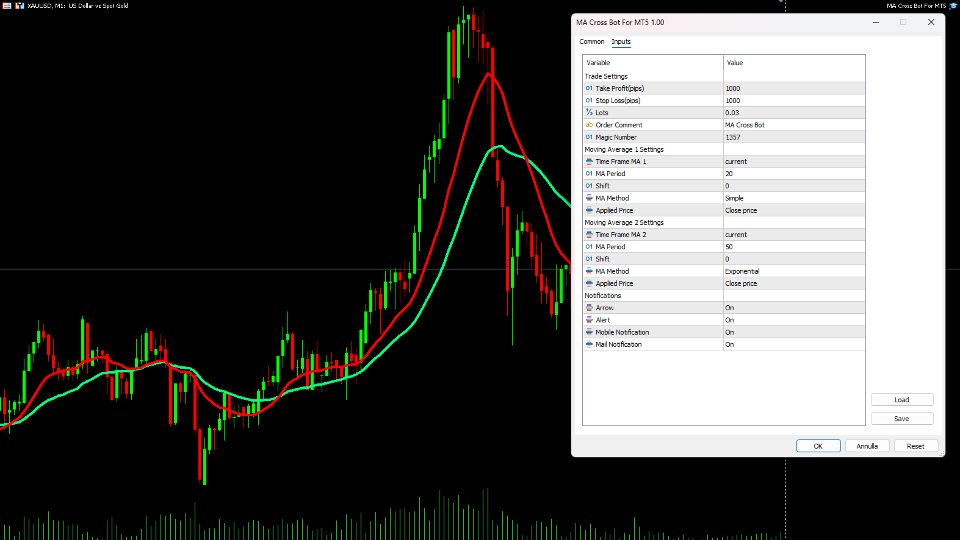This screenshot has height=540, width=960.
Task: Select the Trade Settings section row
Action: click(x=724, y=77)
